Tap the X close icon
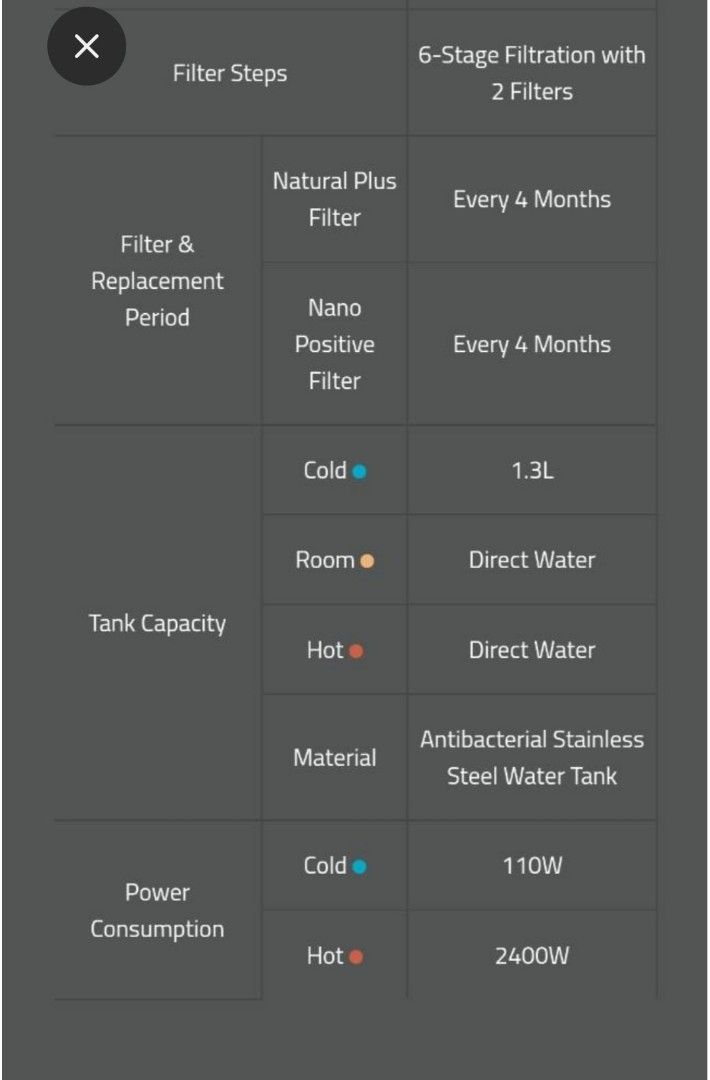This screenshot has width=710, height=1080. point(86,46)
